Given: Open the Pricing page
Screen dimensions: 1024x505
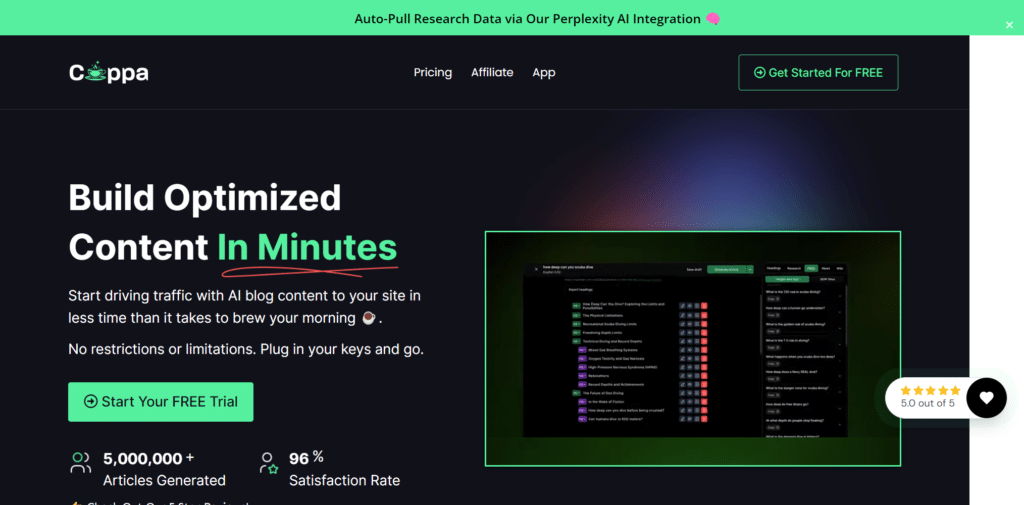Looking at the screenshot, I should tap(433, 72).
